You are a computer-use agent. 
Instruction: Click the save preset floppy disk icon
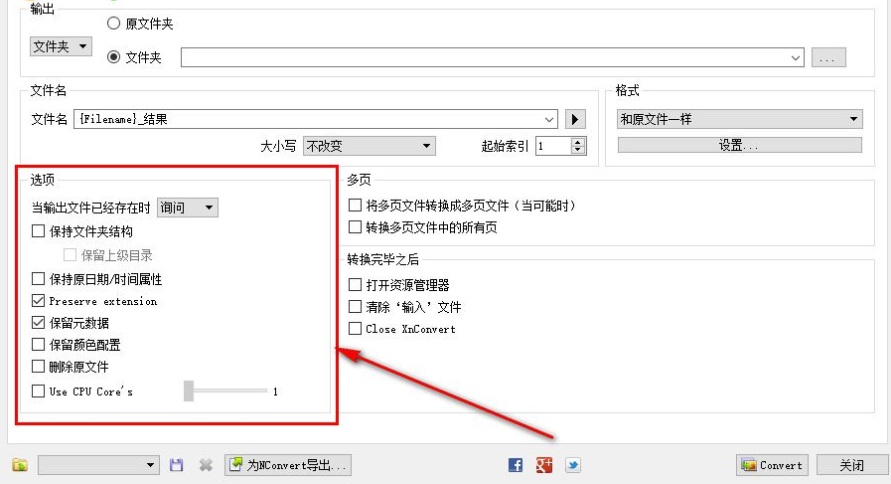click(176, 465)
